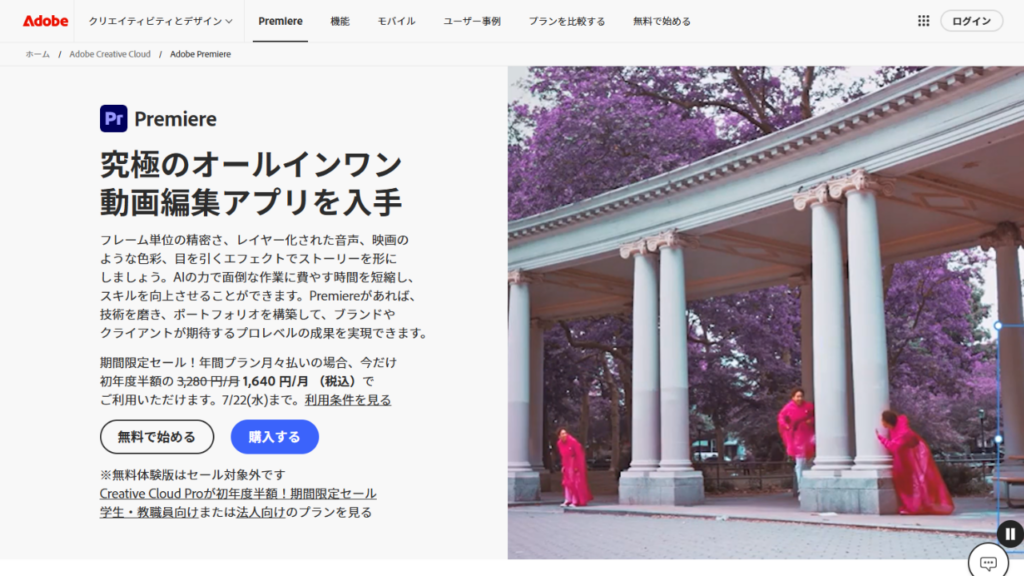Click the Premiere hero video image

coord(765,312)
